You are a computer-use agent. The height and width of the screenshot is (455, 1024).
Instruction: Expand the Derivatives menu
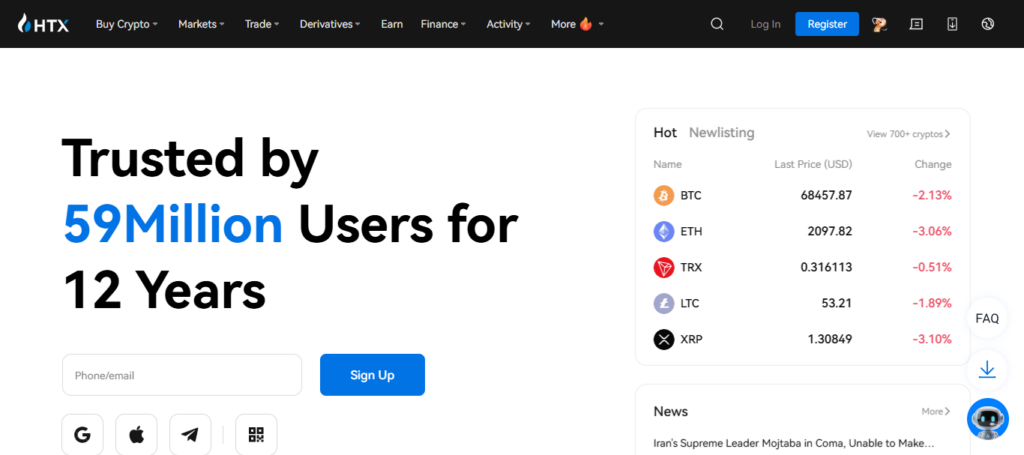pos(332,24)
